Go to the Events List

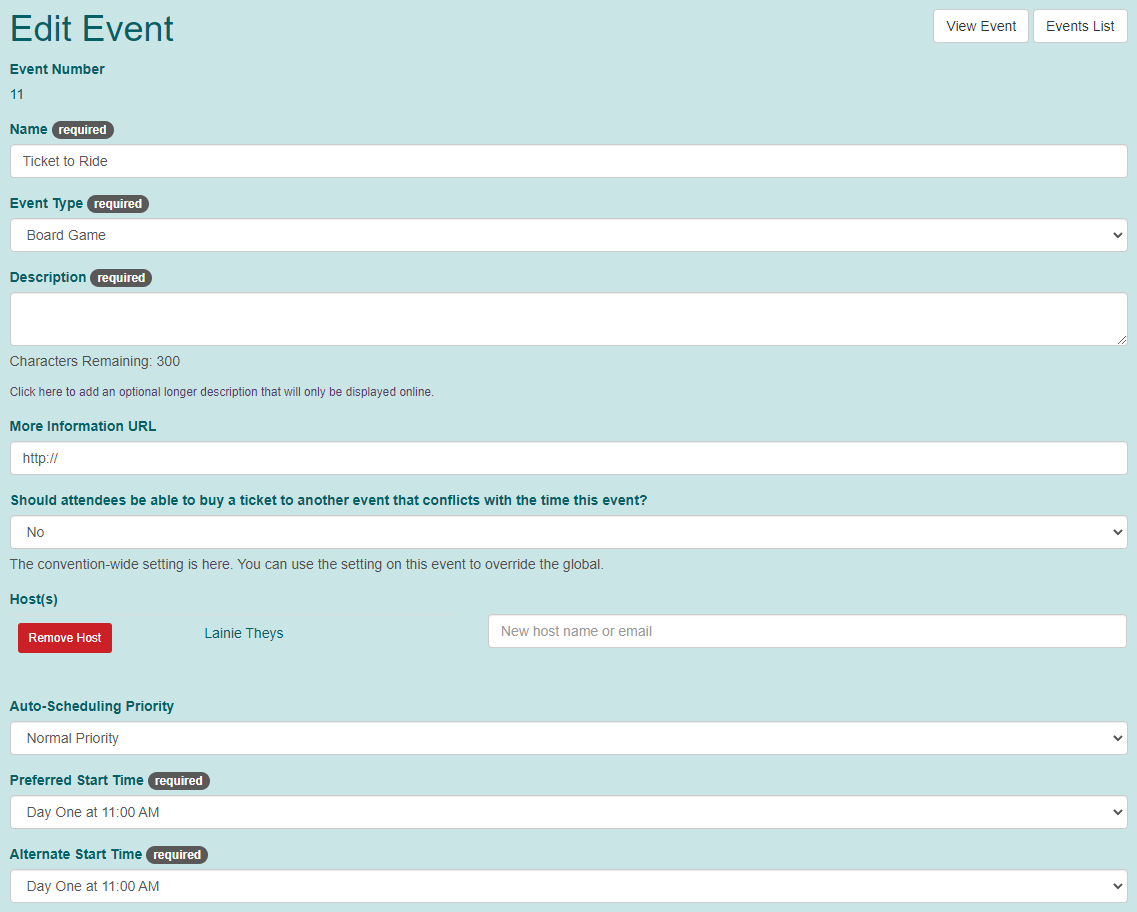click(x=1080, y=26)
